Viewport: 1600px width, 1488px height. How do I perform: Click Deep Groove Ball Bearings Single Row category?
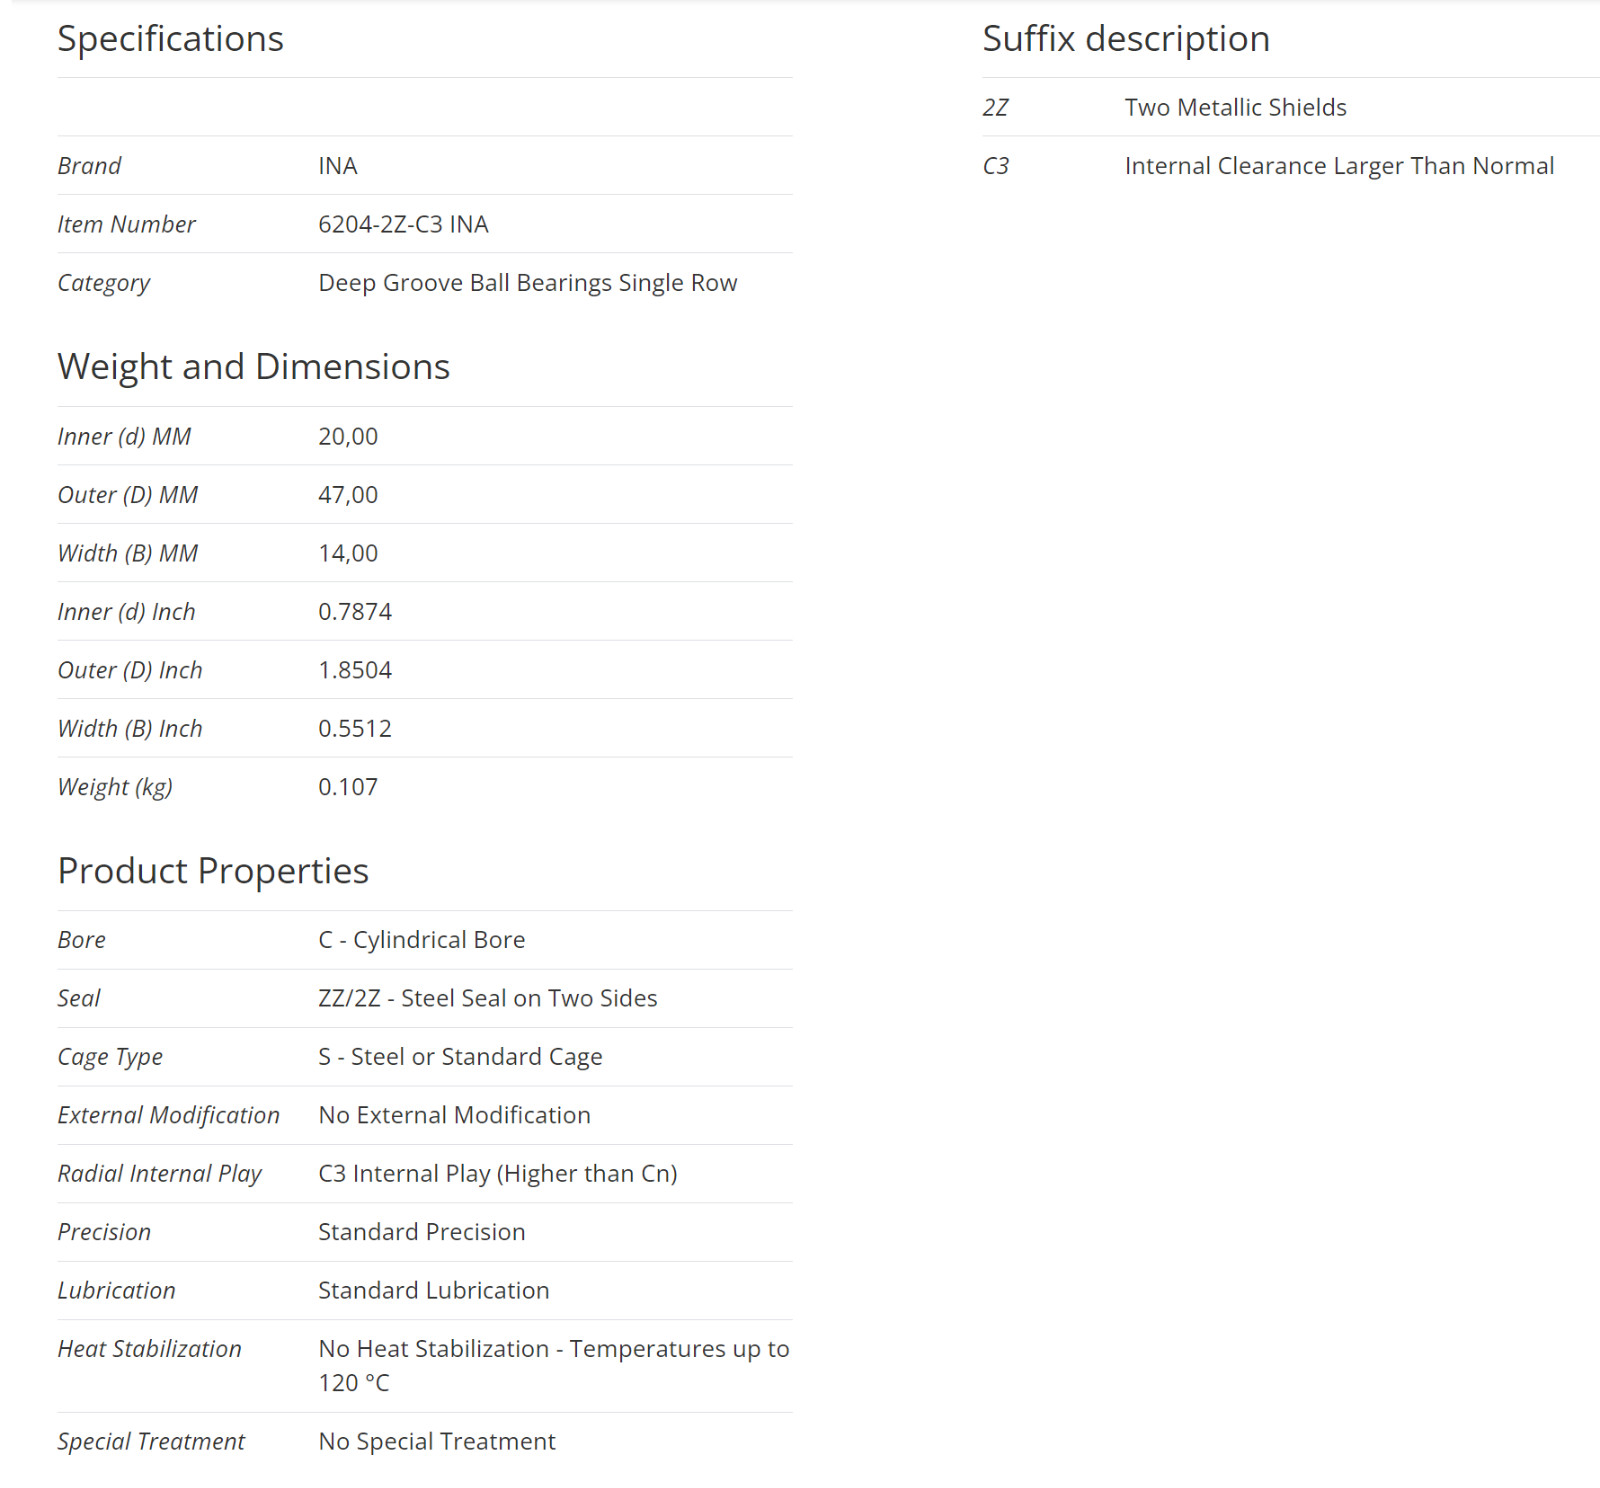coord(528,283)
